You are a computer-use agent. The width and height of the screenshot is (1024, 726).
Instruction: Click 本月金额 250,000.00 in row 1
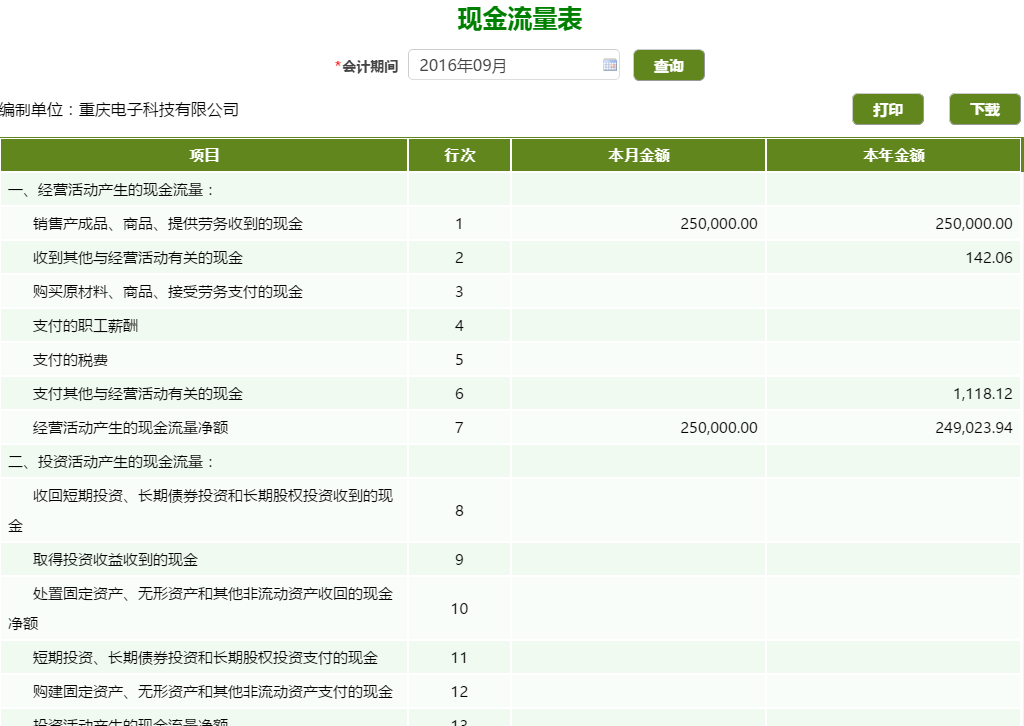pos(718,224)
